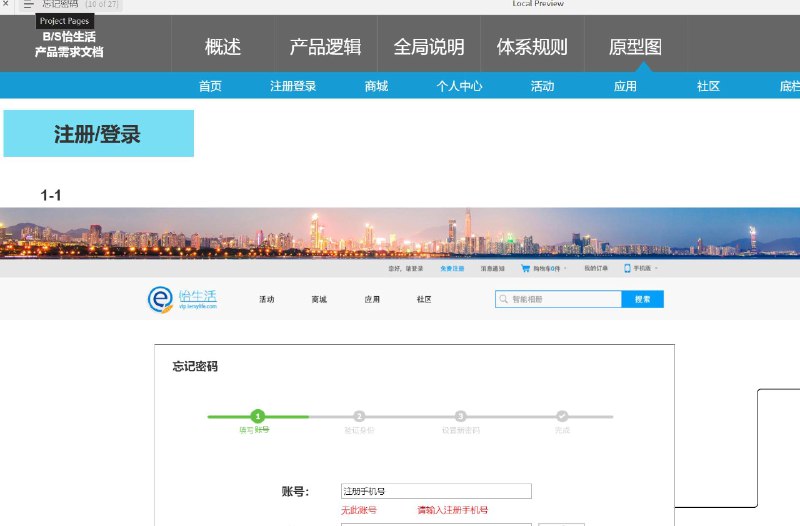The image size is (800, 526).
Task: Open the 体系规则 main tab
Action: coord(532,47)
